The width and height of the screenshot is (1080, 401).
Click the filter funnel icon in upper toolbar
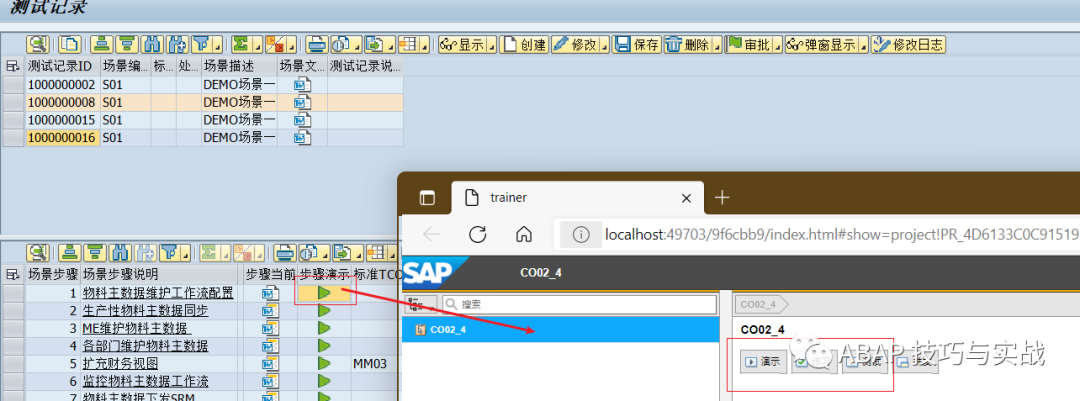(201, 45)
